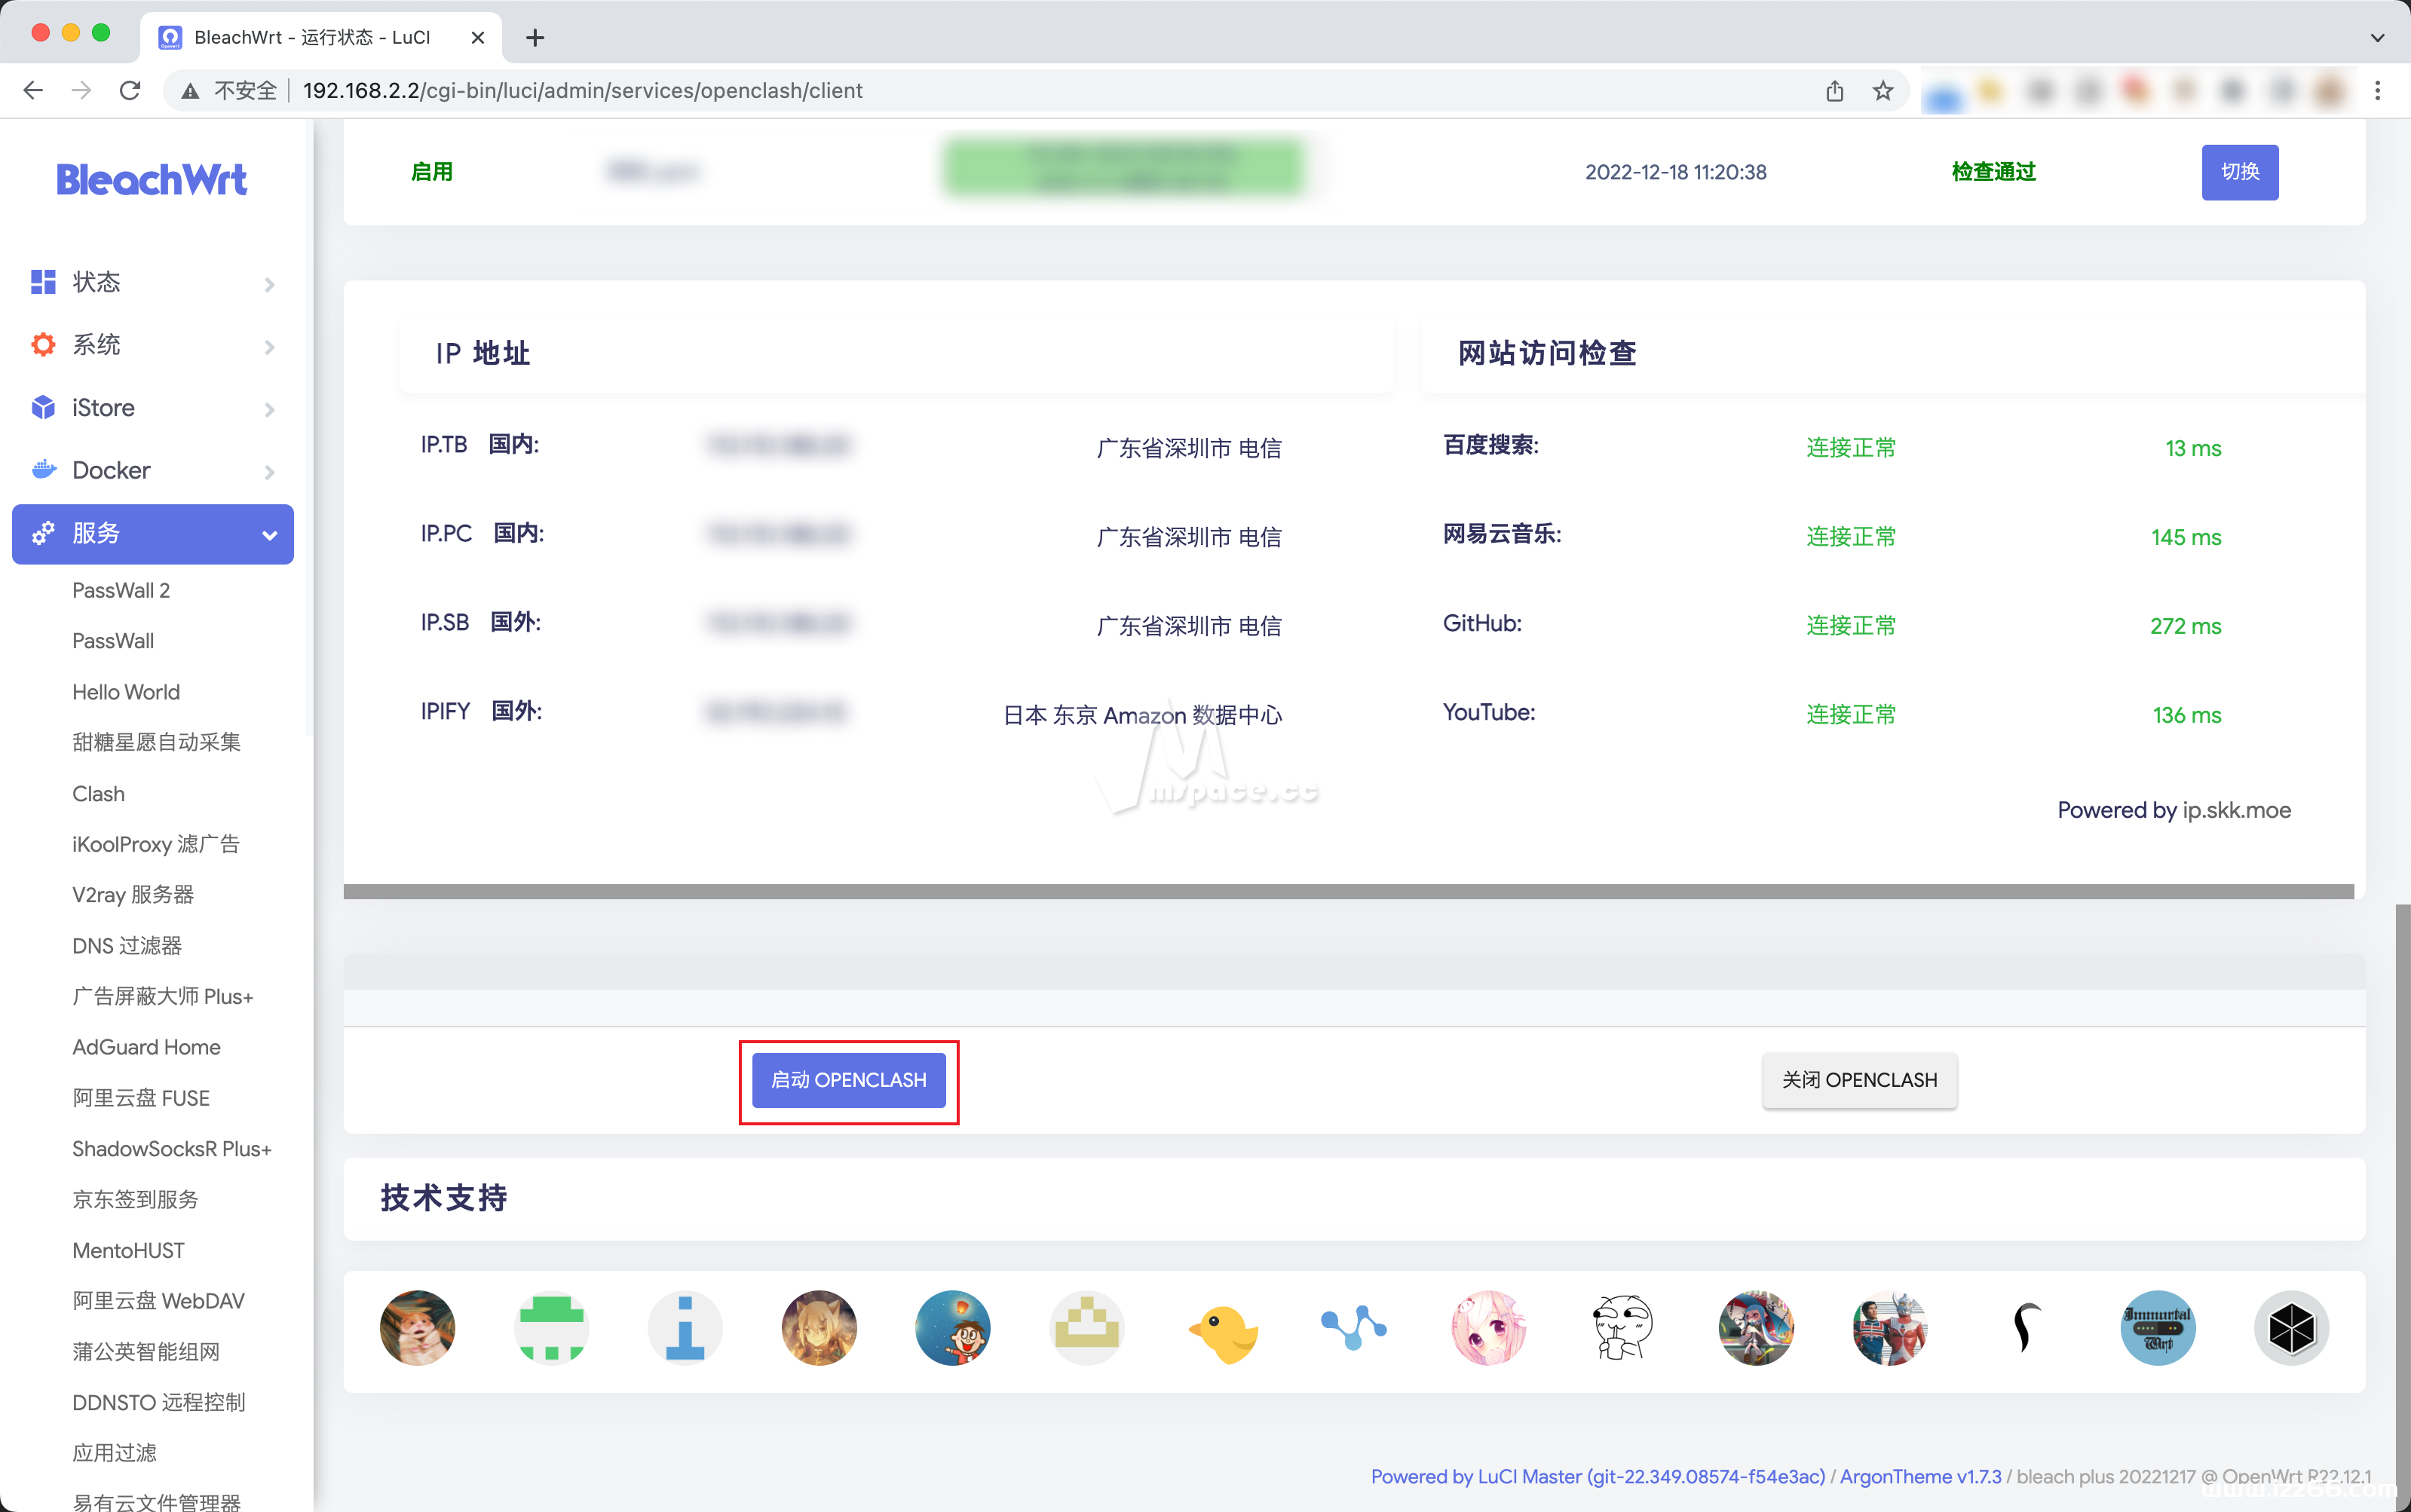Click the duck avatar in 技术支持 row

[x=1222, y=1328]
